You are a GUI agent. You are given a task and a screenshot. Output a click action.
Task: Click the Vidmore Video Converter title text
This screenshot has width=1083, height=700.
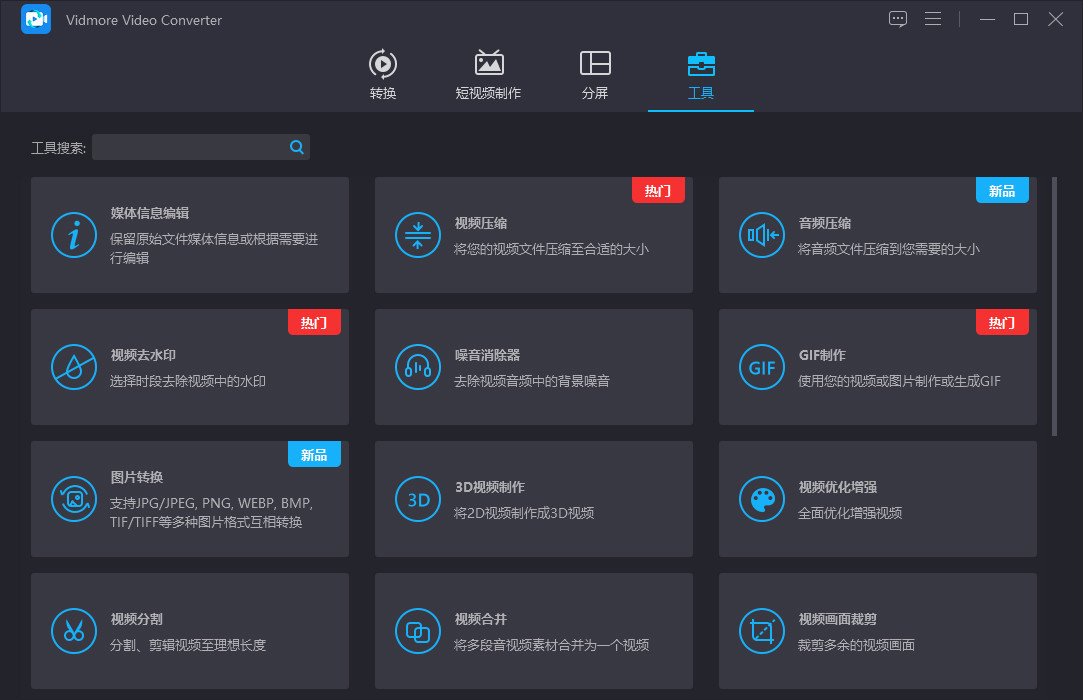tap(144, 20)
